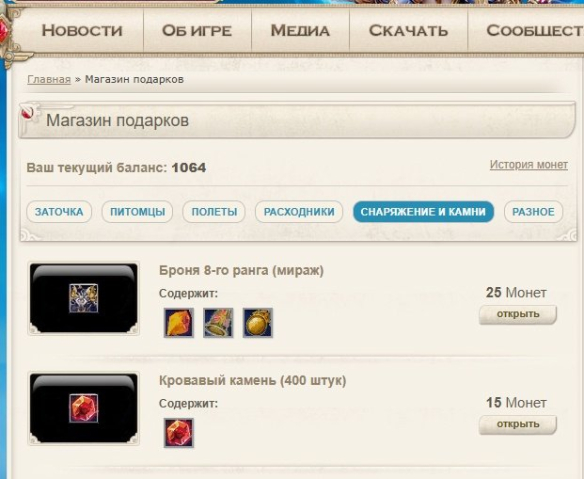Select the Заточка category tab
The width and height of the screenshot is (584, 479).
(59, 212)
